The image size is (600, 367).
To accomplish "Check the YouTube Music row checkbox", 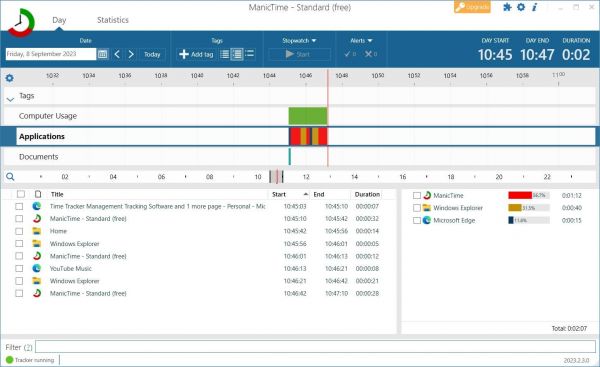I will point(19,268).
